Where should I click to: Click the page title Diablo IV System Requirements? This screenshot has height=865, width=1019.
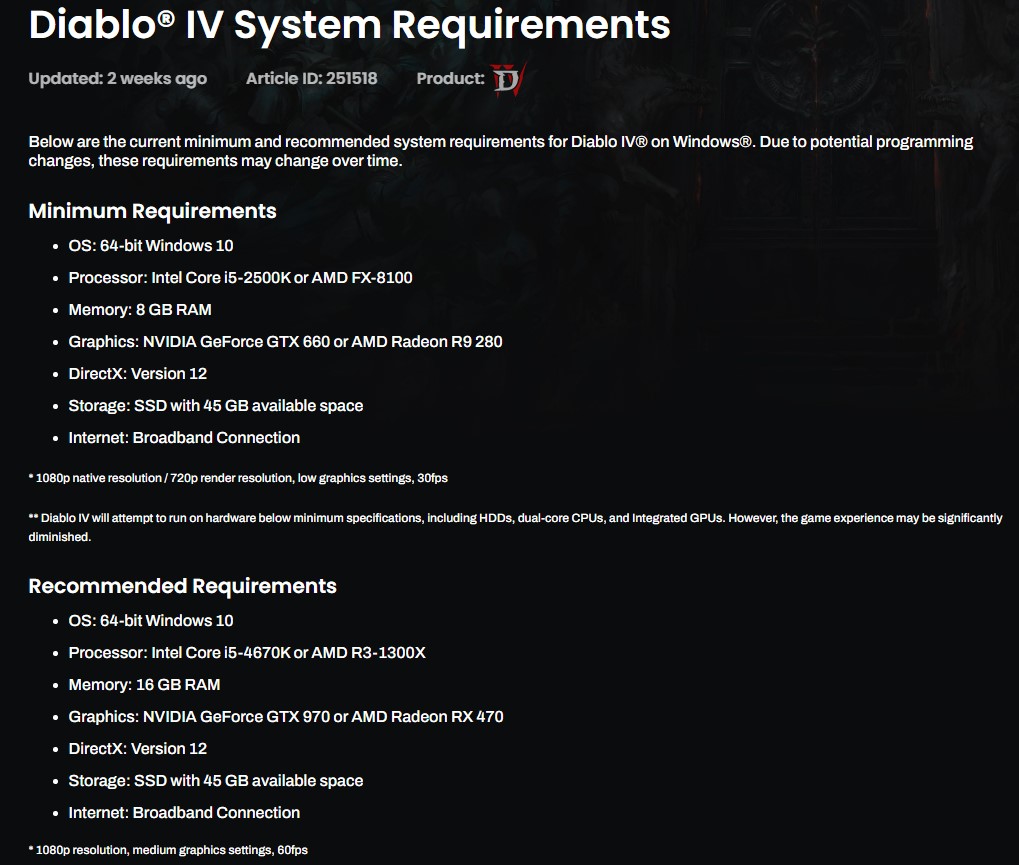pyautogui.click(x=349, y=25)
